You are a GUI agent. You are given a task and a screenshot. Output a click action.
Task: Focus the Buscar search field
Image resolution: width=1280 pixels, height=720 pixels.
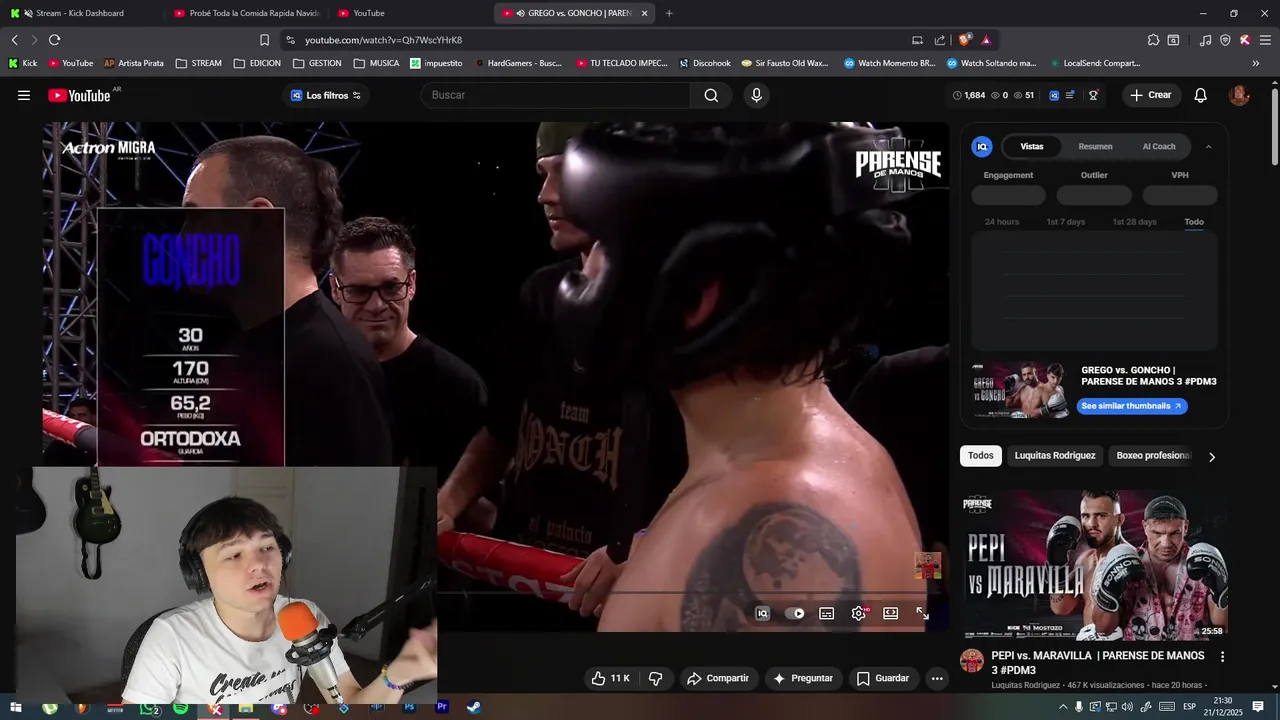click(x=555, y=95)
